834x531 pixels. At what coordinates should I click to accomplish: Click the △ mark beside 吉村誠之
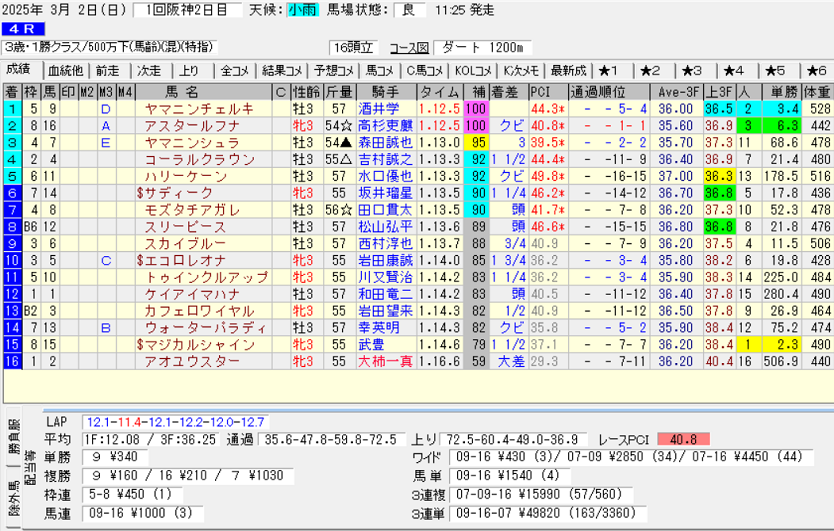(346, 159)
